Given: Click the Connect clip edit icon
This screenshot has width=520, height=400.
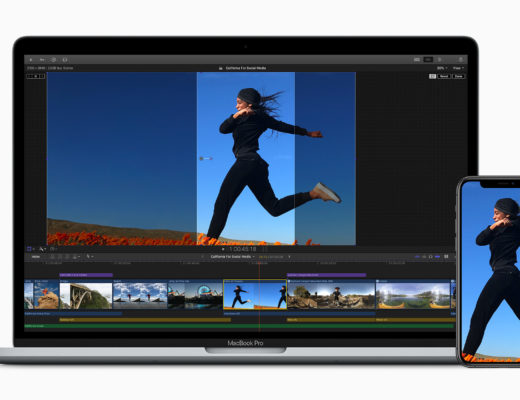Looking at the screenshot, I should [x=52, y=257].
